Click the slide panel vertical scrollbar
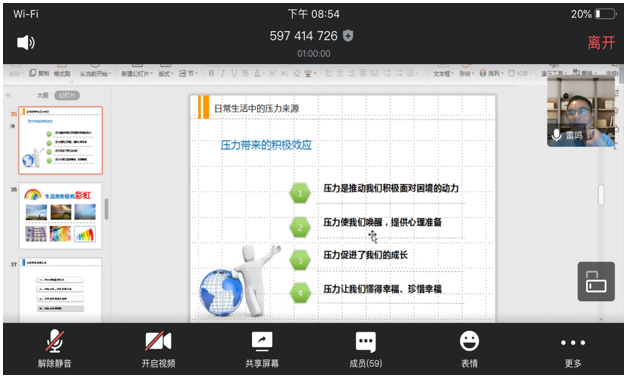 (x=106, y=208)
